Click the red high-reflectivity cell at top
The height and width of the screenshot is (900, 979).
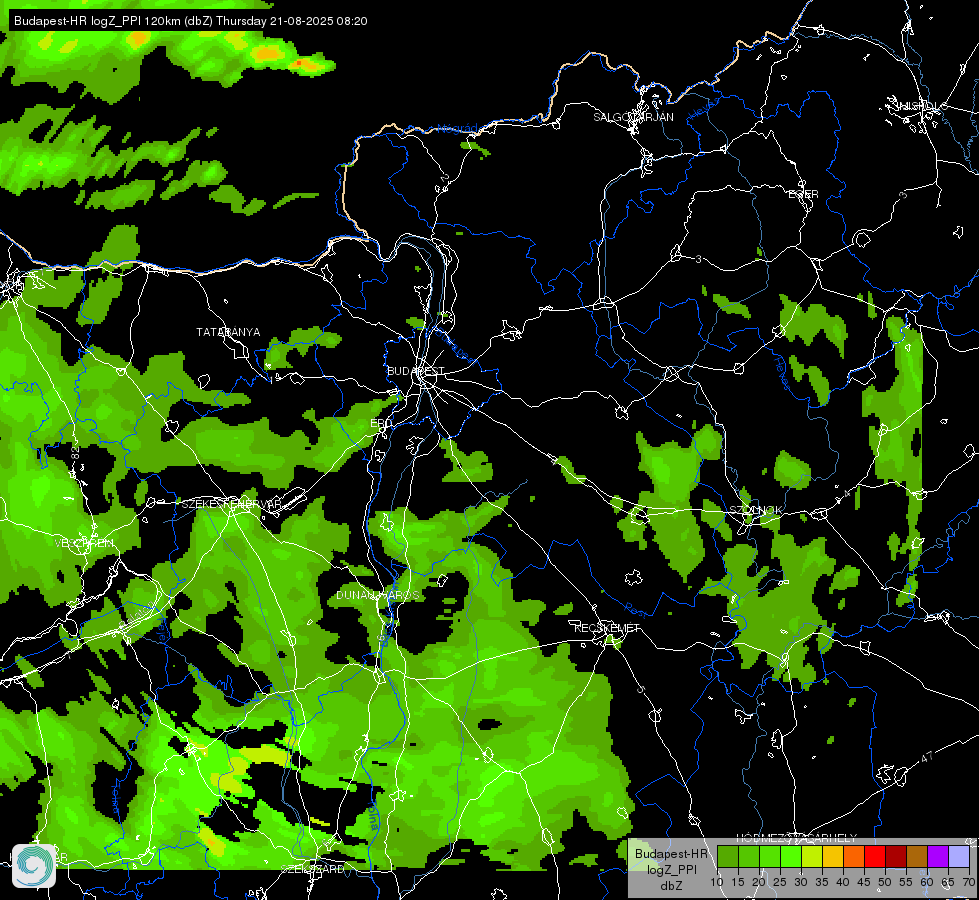(x=299, y=63)
